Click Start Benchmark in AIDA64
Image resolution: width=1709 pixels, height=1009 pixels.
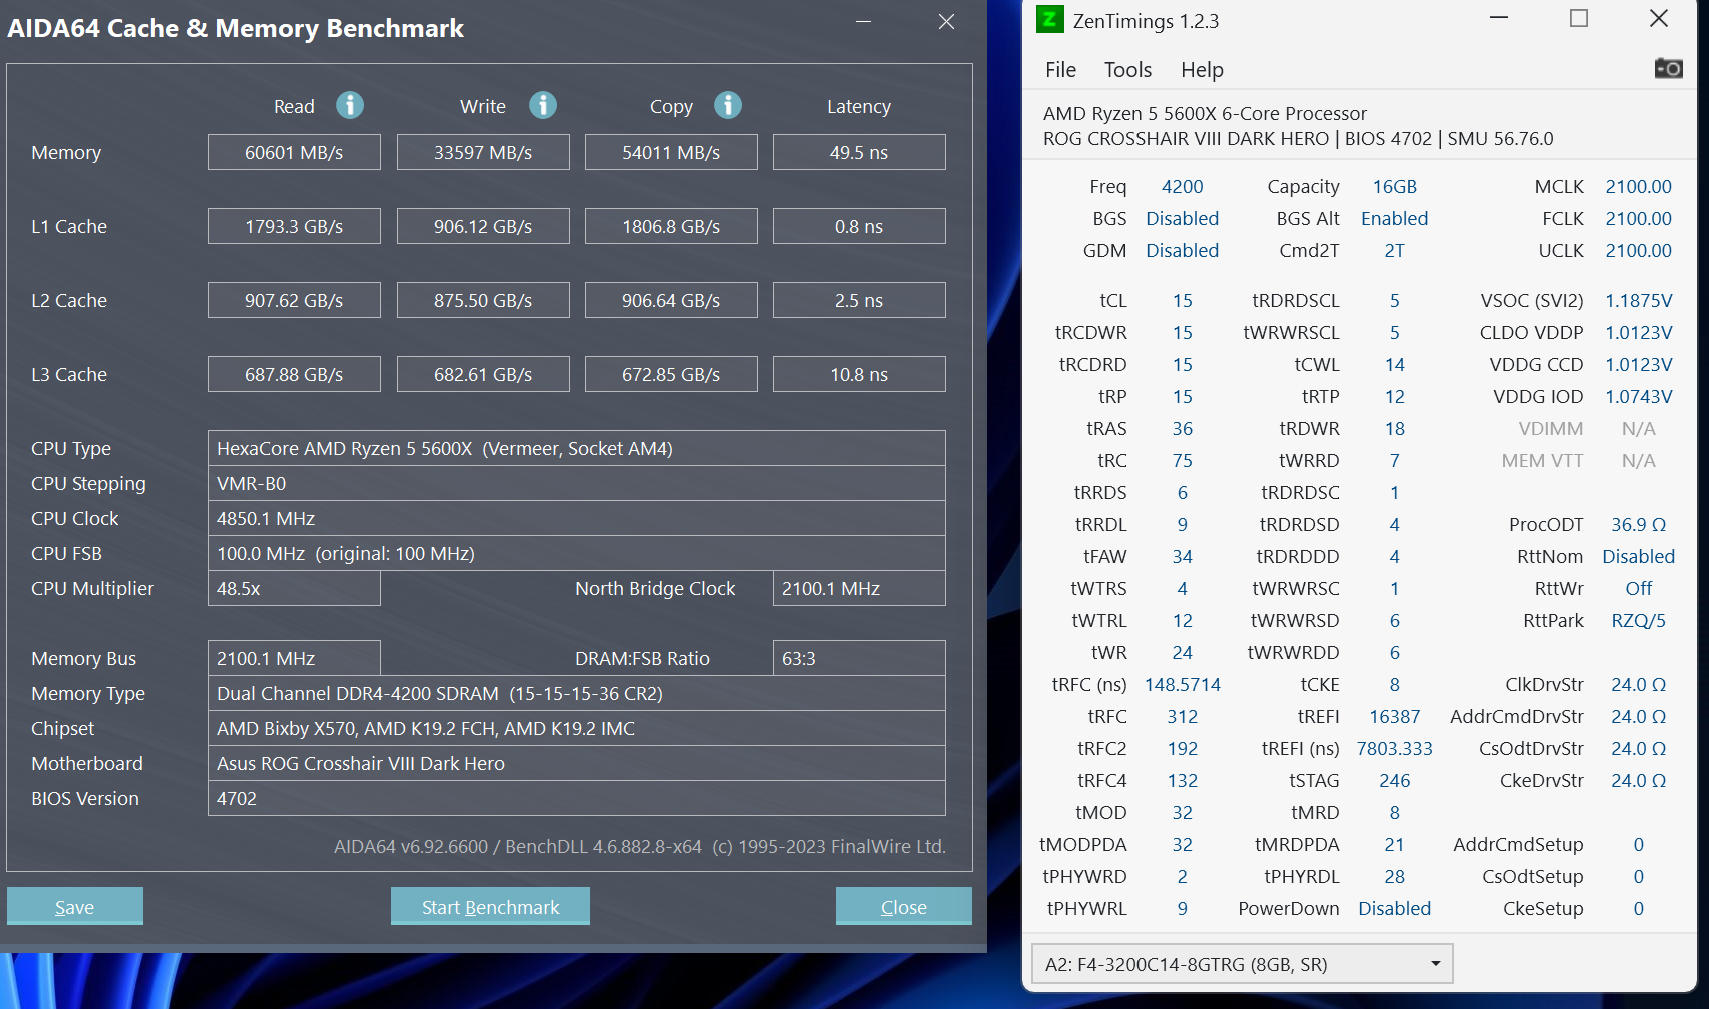click(490, 906)
